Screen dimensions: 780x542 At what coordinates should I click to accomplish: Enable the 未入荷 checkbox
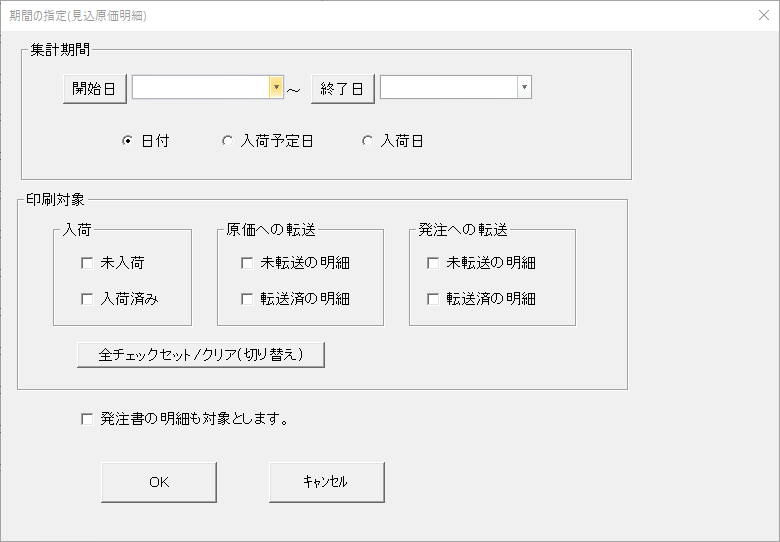pos(87,263)
